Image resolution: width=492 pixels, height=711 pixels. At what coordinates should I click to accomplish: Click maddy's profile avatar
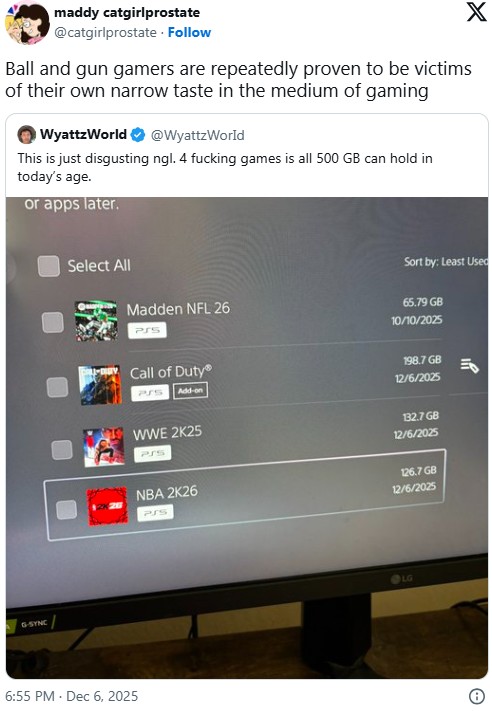[x=27, y=23]
